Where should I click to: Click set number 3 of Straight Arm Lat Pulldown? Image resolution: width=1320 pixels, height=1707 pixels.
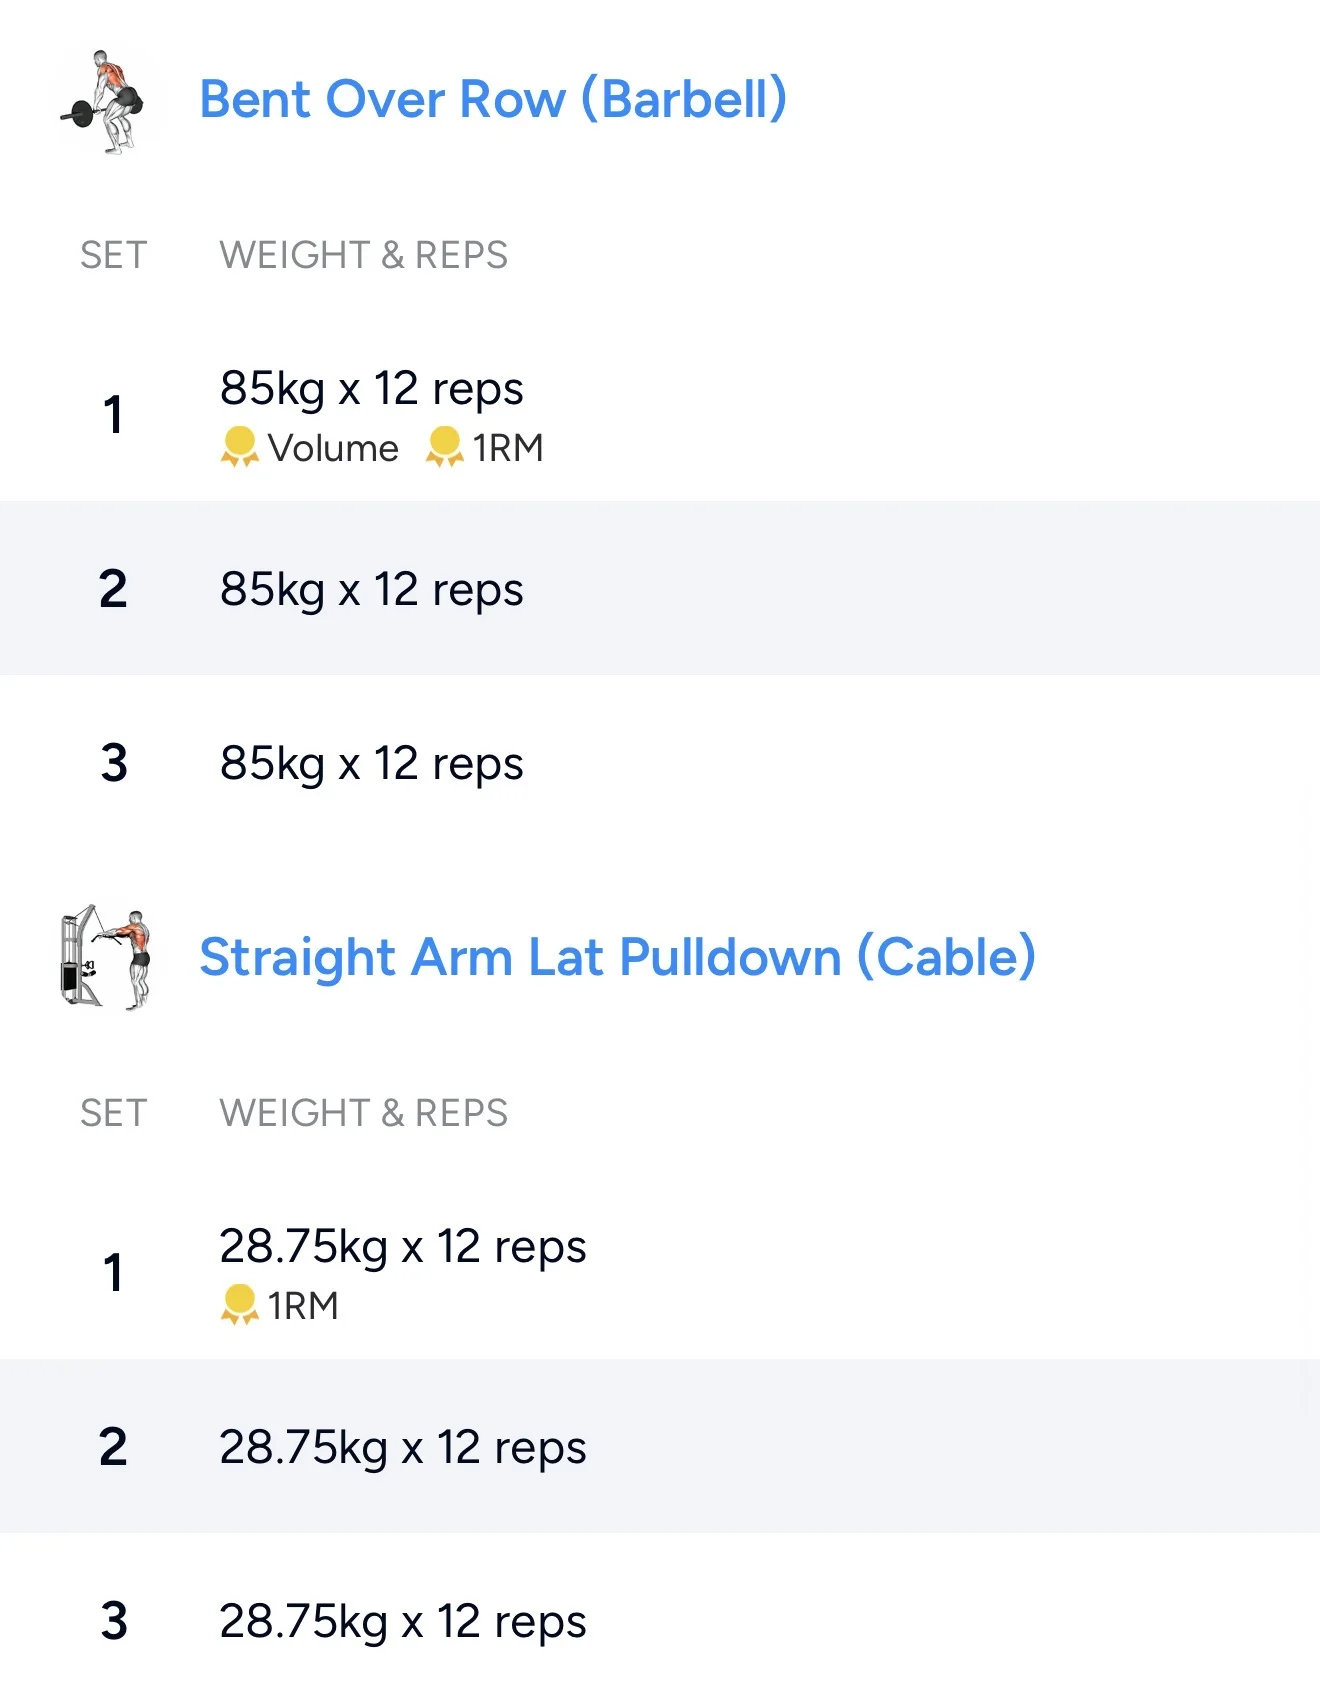coord(114,1621)
